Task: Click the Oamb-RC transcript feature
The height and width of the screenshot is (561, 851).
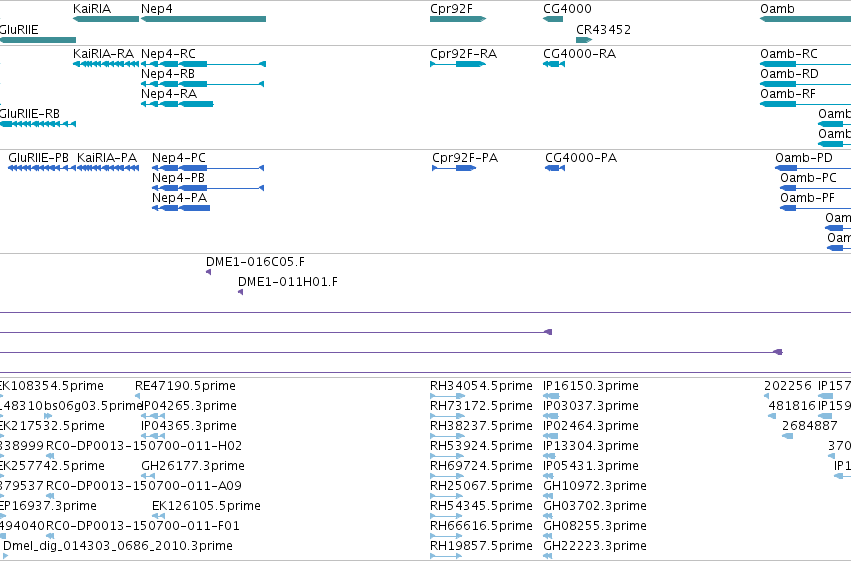Action: pos(805,64)
